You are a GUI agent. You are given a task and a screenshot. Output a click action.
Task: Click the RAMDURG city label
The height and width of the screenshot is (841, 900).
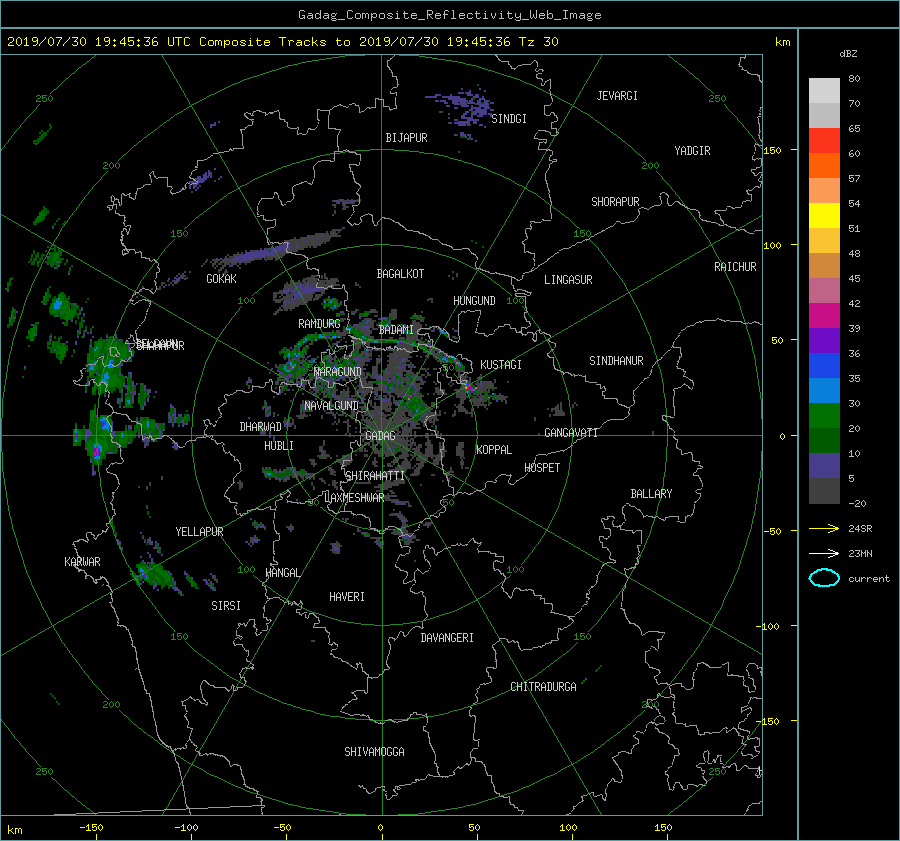click(319, 324)
